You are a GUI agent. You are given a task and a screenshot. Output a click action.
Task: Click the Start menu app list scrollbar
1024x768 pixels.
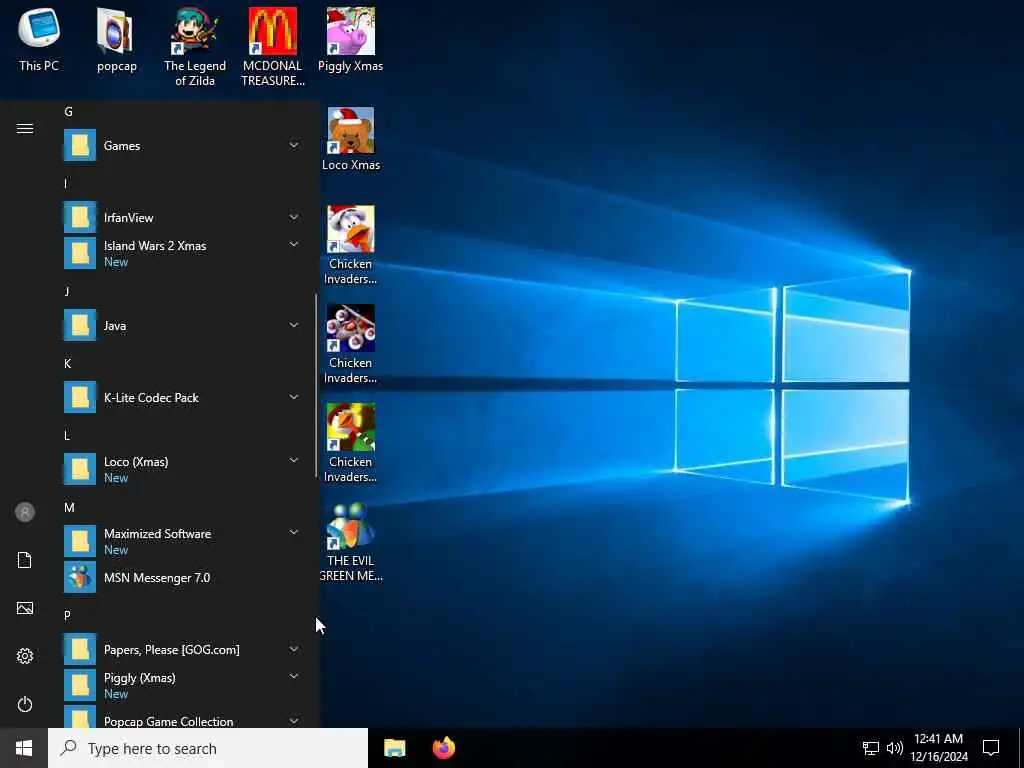pyautogui.click(x=316, y=385)
